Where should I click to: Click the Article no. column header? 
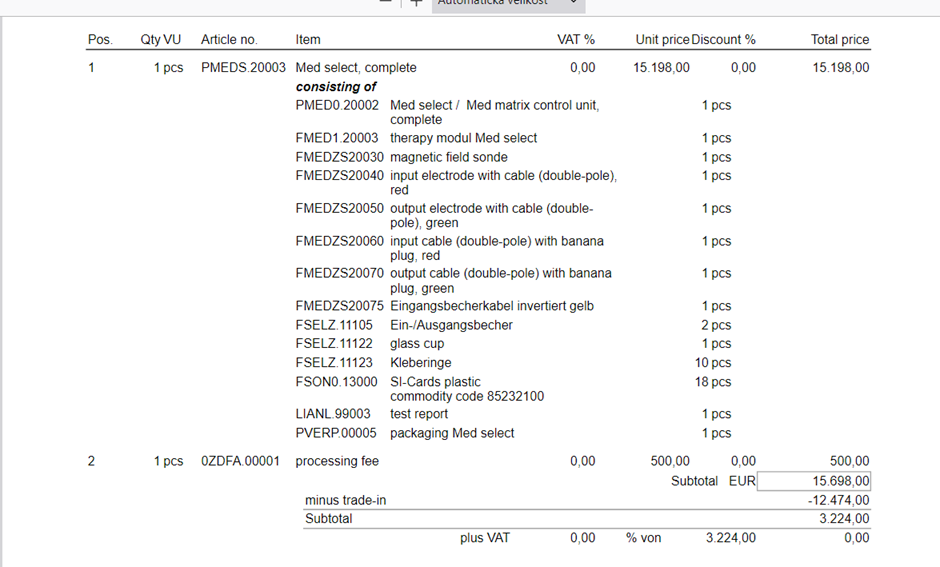pos(229,40)
